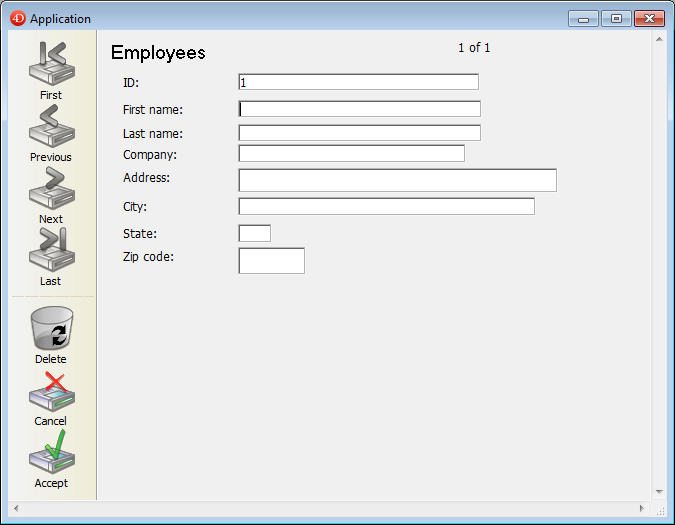This screenshot has width=675, height=525.
Task: Click the 'Address:' label
Action: [x=146, y=178]
